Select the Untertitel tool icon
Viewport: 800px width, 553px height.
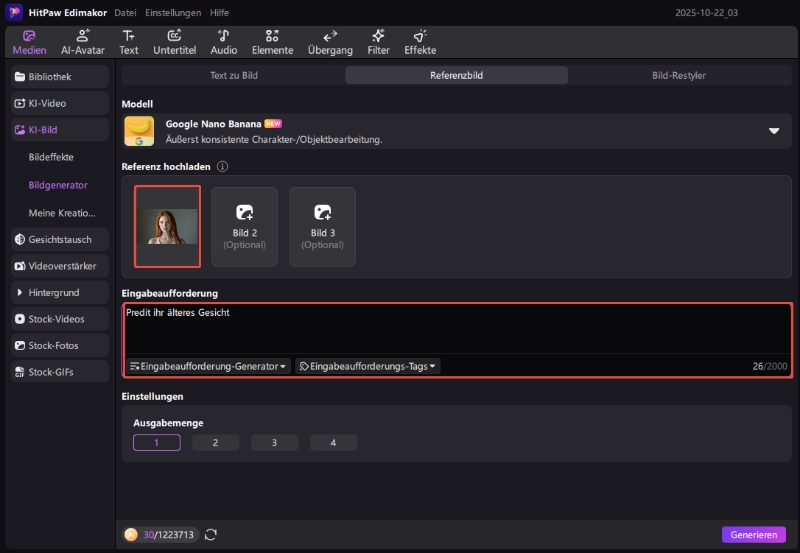pyautogui.click(x=174, y=36)
